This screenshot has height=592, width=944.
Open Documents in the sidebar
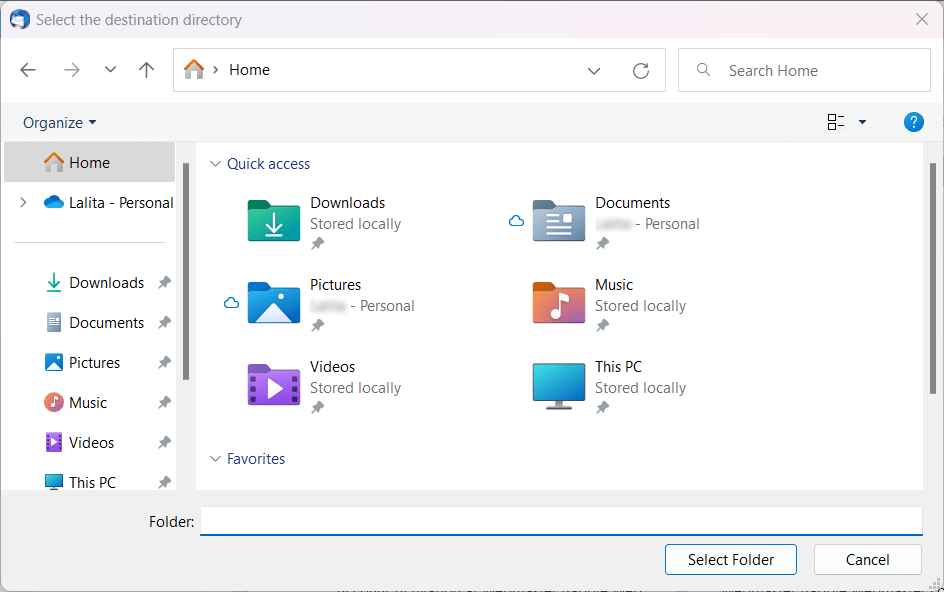[x=95, y=323]
